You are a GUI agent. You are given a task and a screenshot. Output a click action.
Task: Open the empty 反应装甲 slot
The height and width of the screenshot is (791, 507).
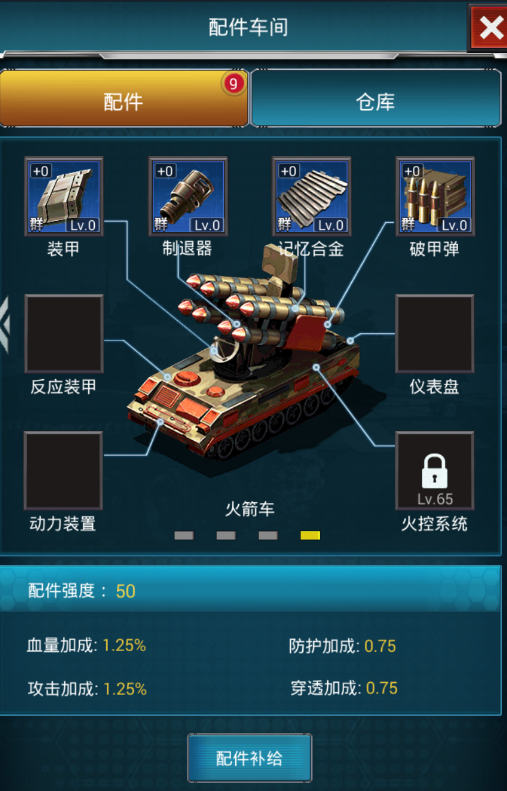pyautogui.click(x=64, y=334)
